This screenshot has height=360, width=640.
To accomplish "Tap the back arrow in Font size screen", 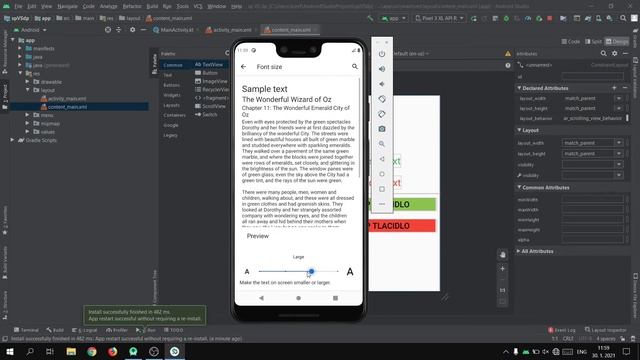I will pyautogui.click(x=244, y=67).
